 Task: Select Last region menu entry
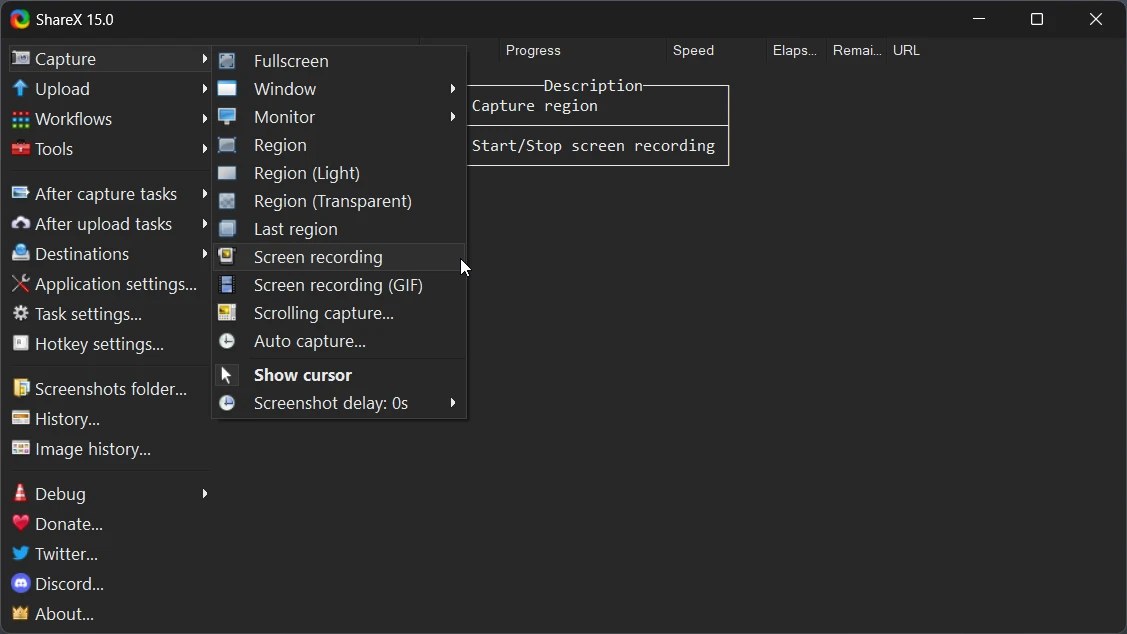pos(339,229)
